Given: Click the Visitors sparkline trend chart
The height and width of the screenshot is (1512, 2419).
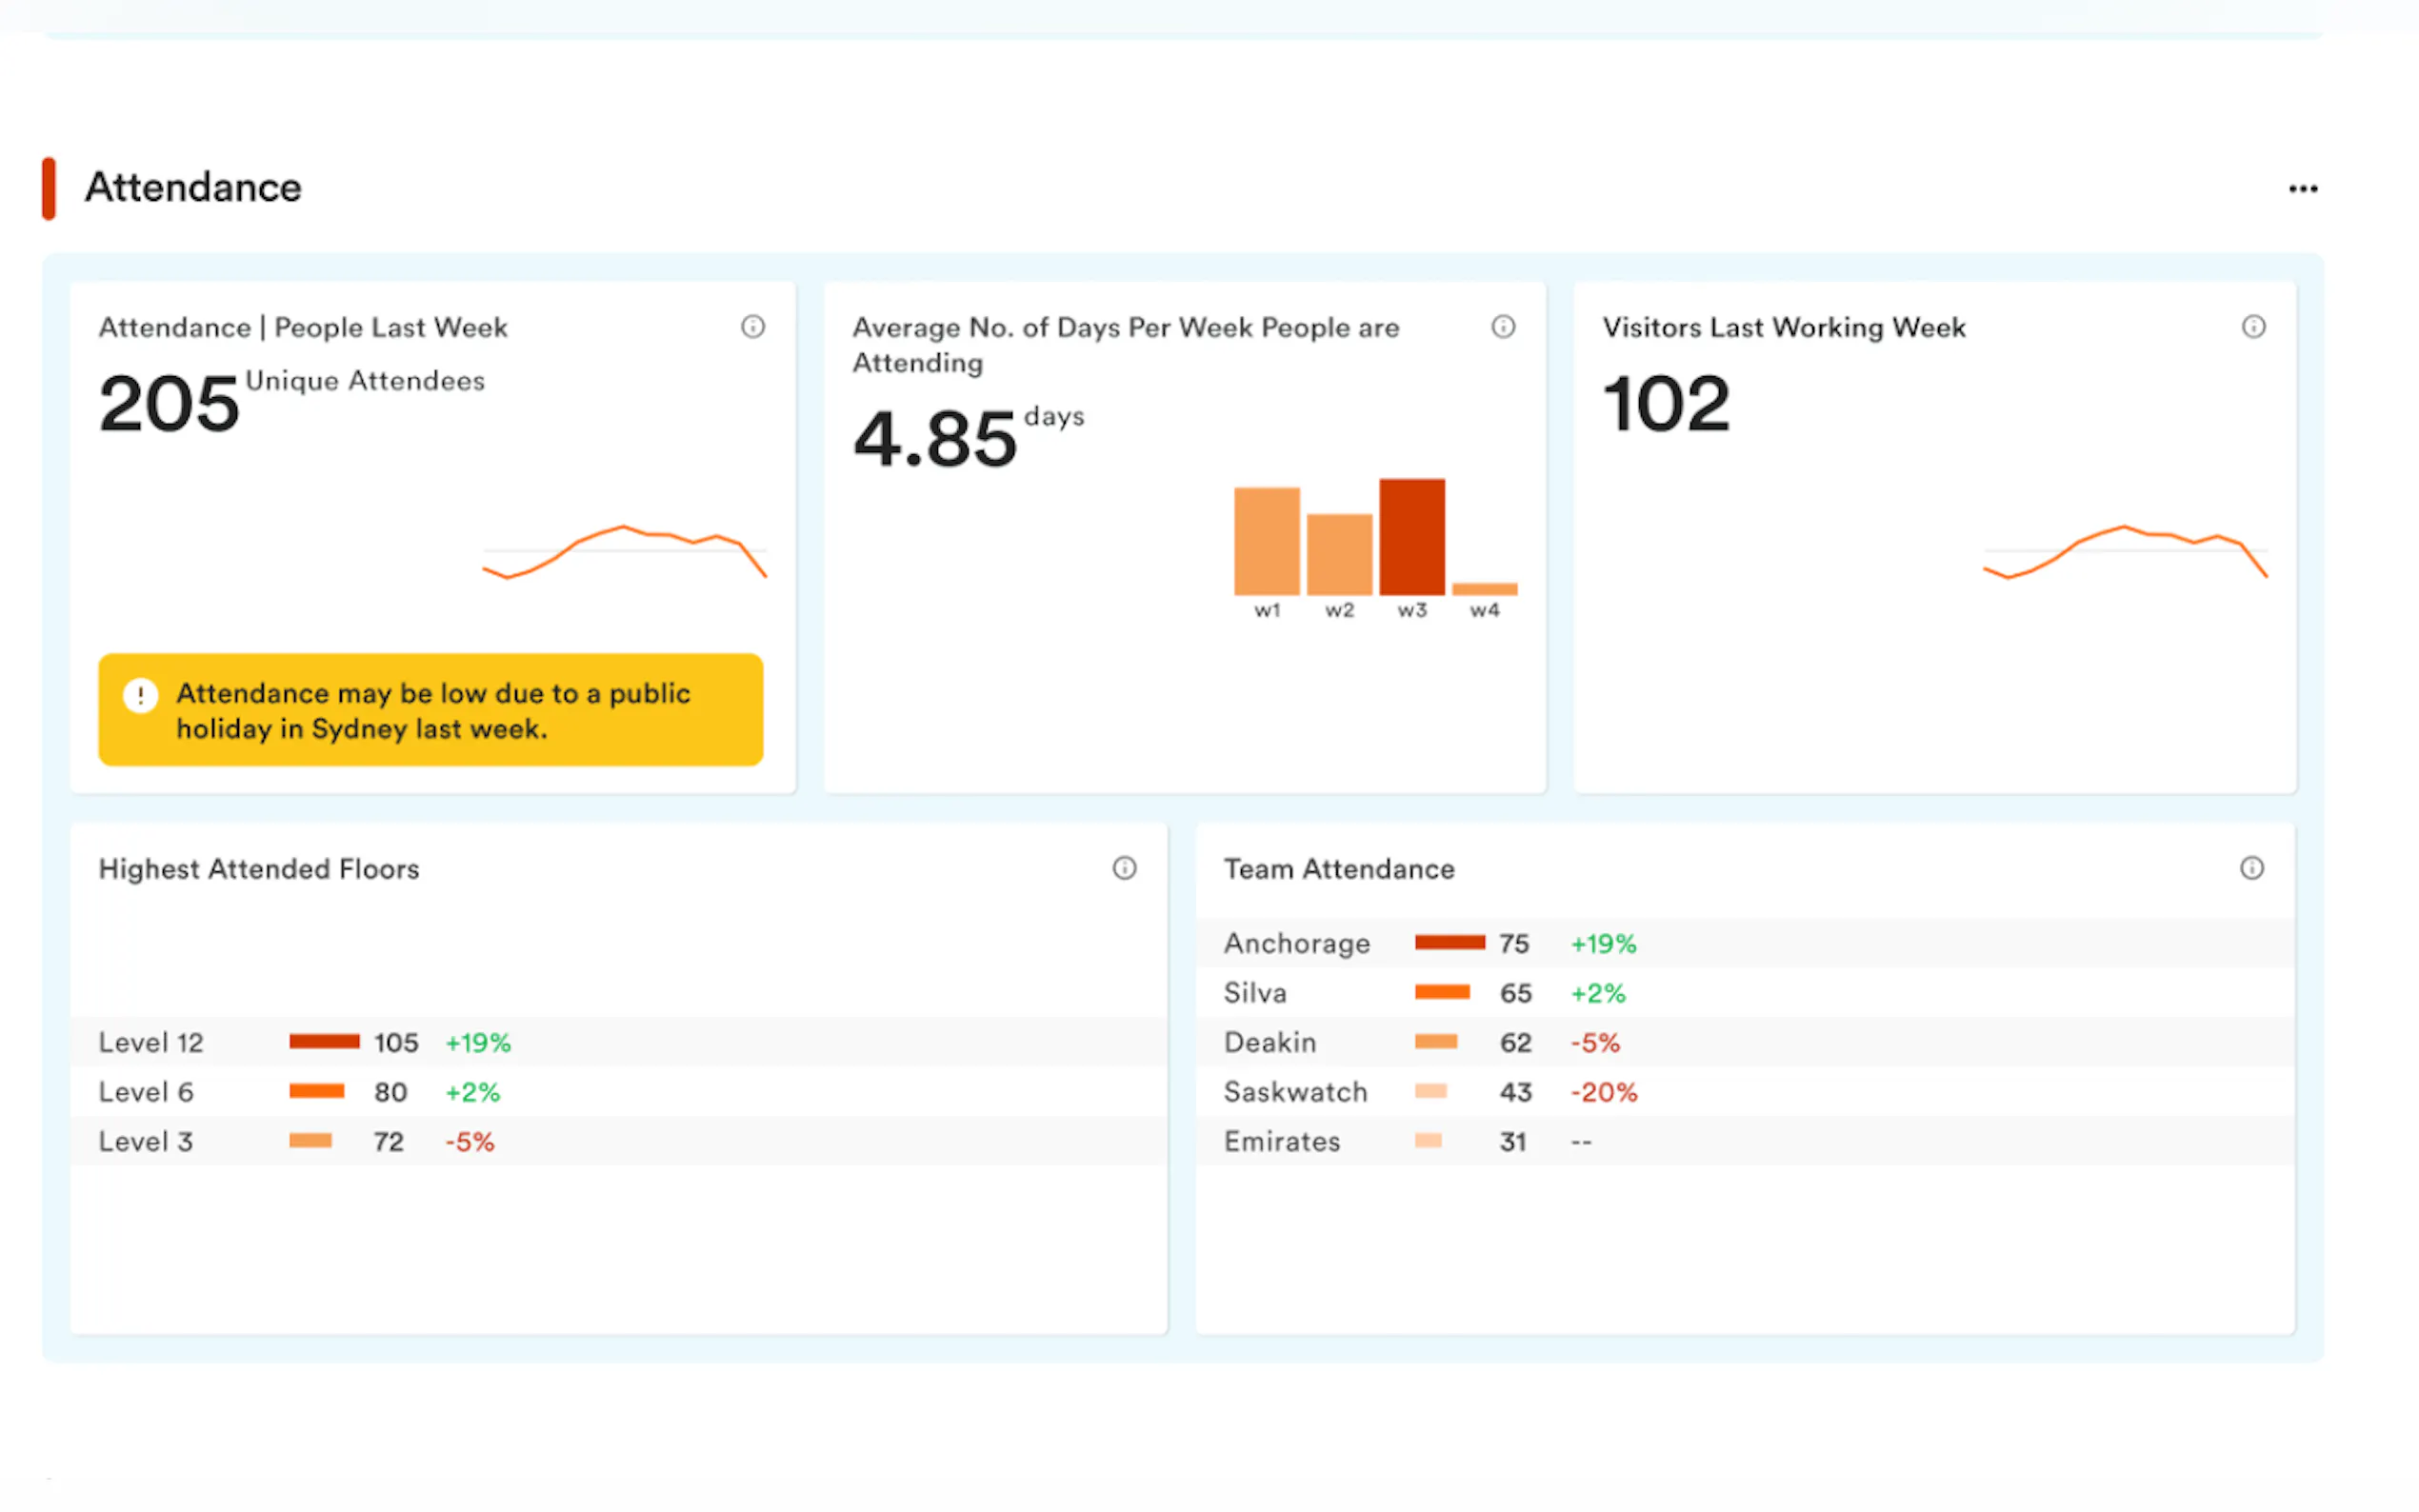Looking at the screenshot, I should (2124, 550).
